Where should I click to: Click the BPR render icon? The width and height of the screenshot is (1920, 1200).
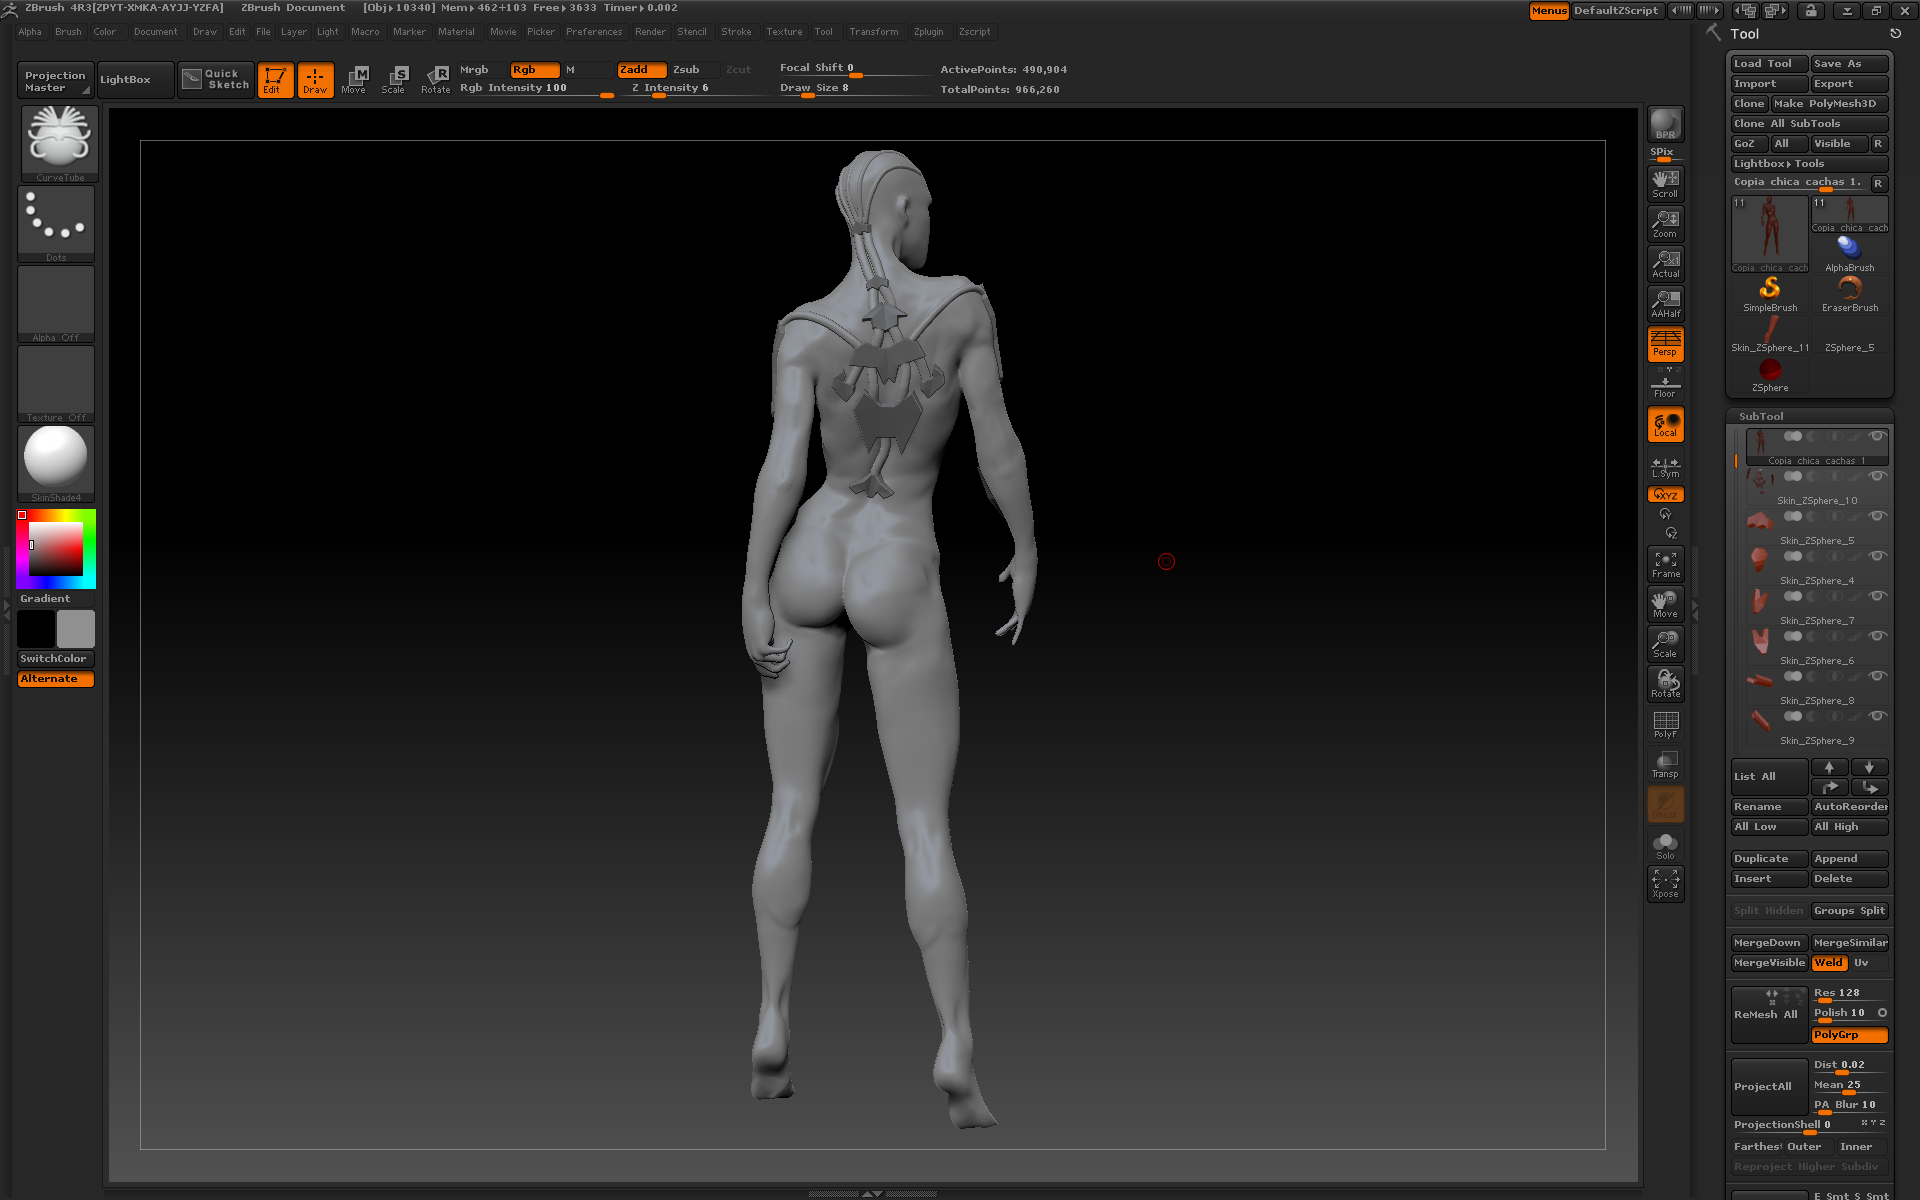click(1665, 124)
